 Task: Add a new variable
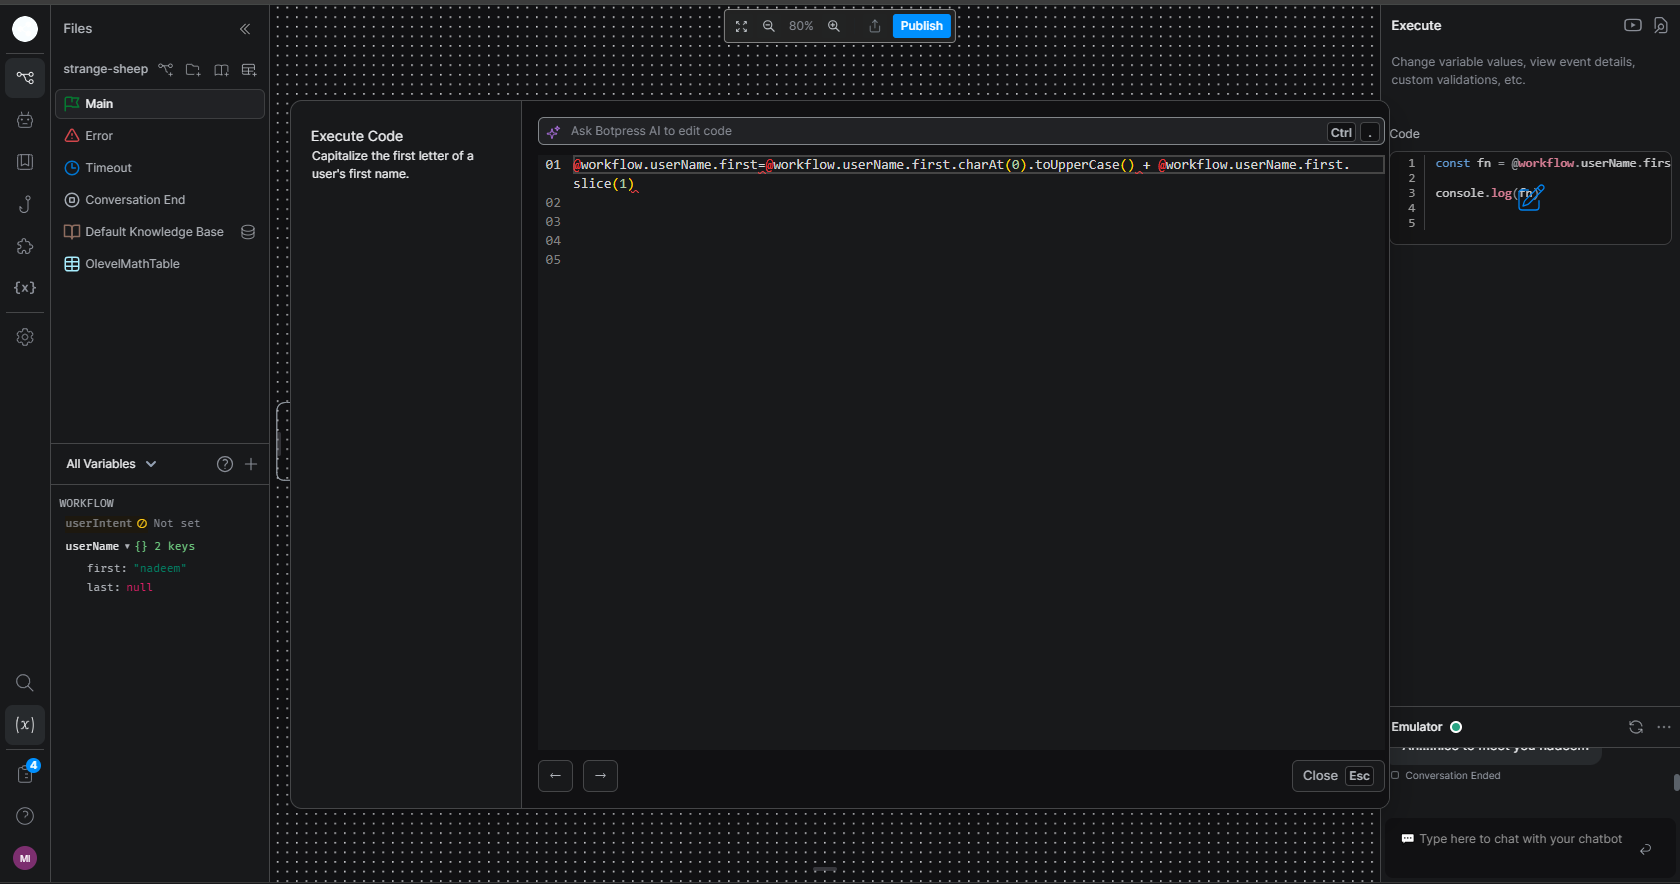(251, 464)
